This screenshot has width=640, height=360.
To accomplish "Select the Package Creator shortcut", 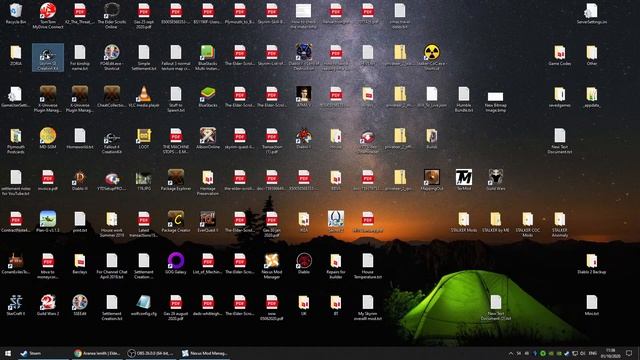I will [x=176, y=222].
